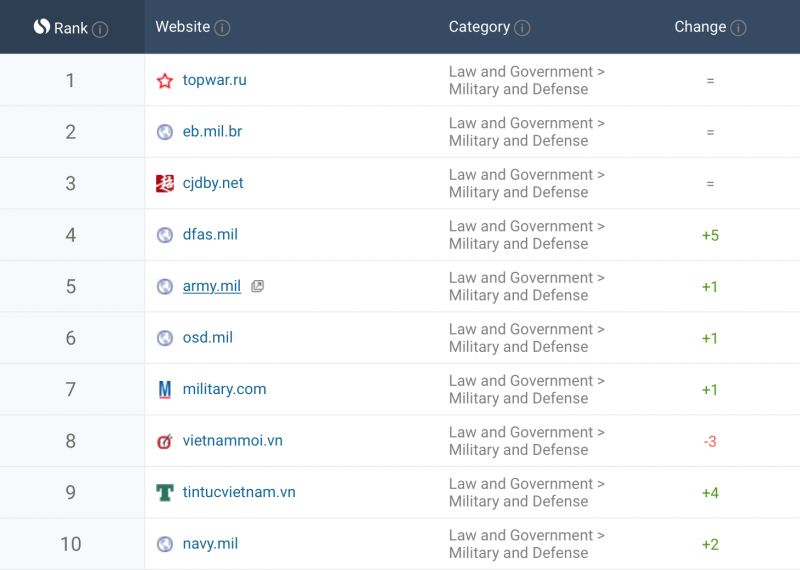Screen dimensions: 800x570
Task: Open the vietnammoi.vn website link
Action: (233, 441)
